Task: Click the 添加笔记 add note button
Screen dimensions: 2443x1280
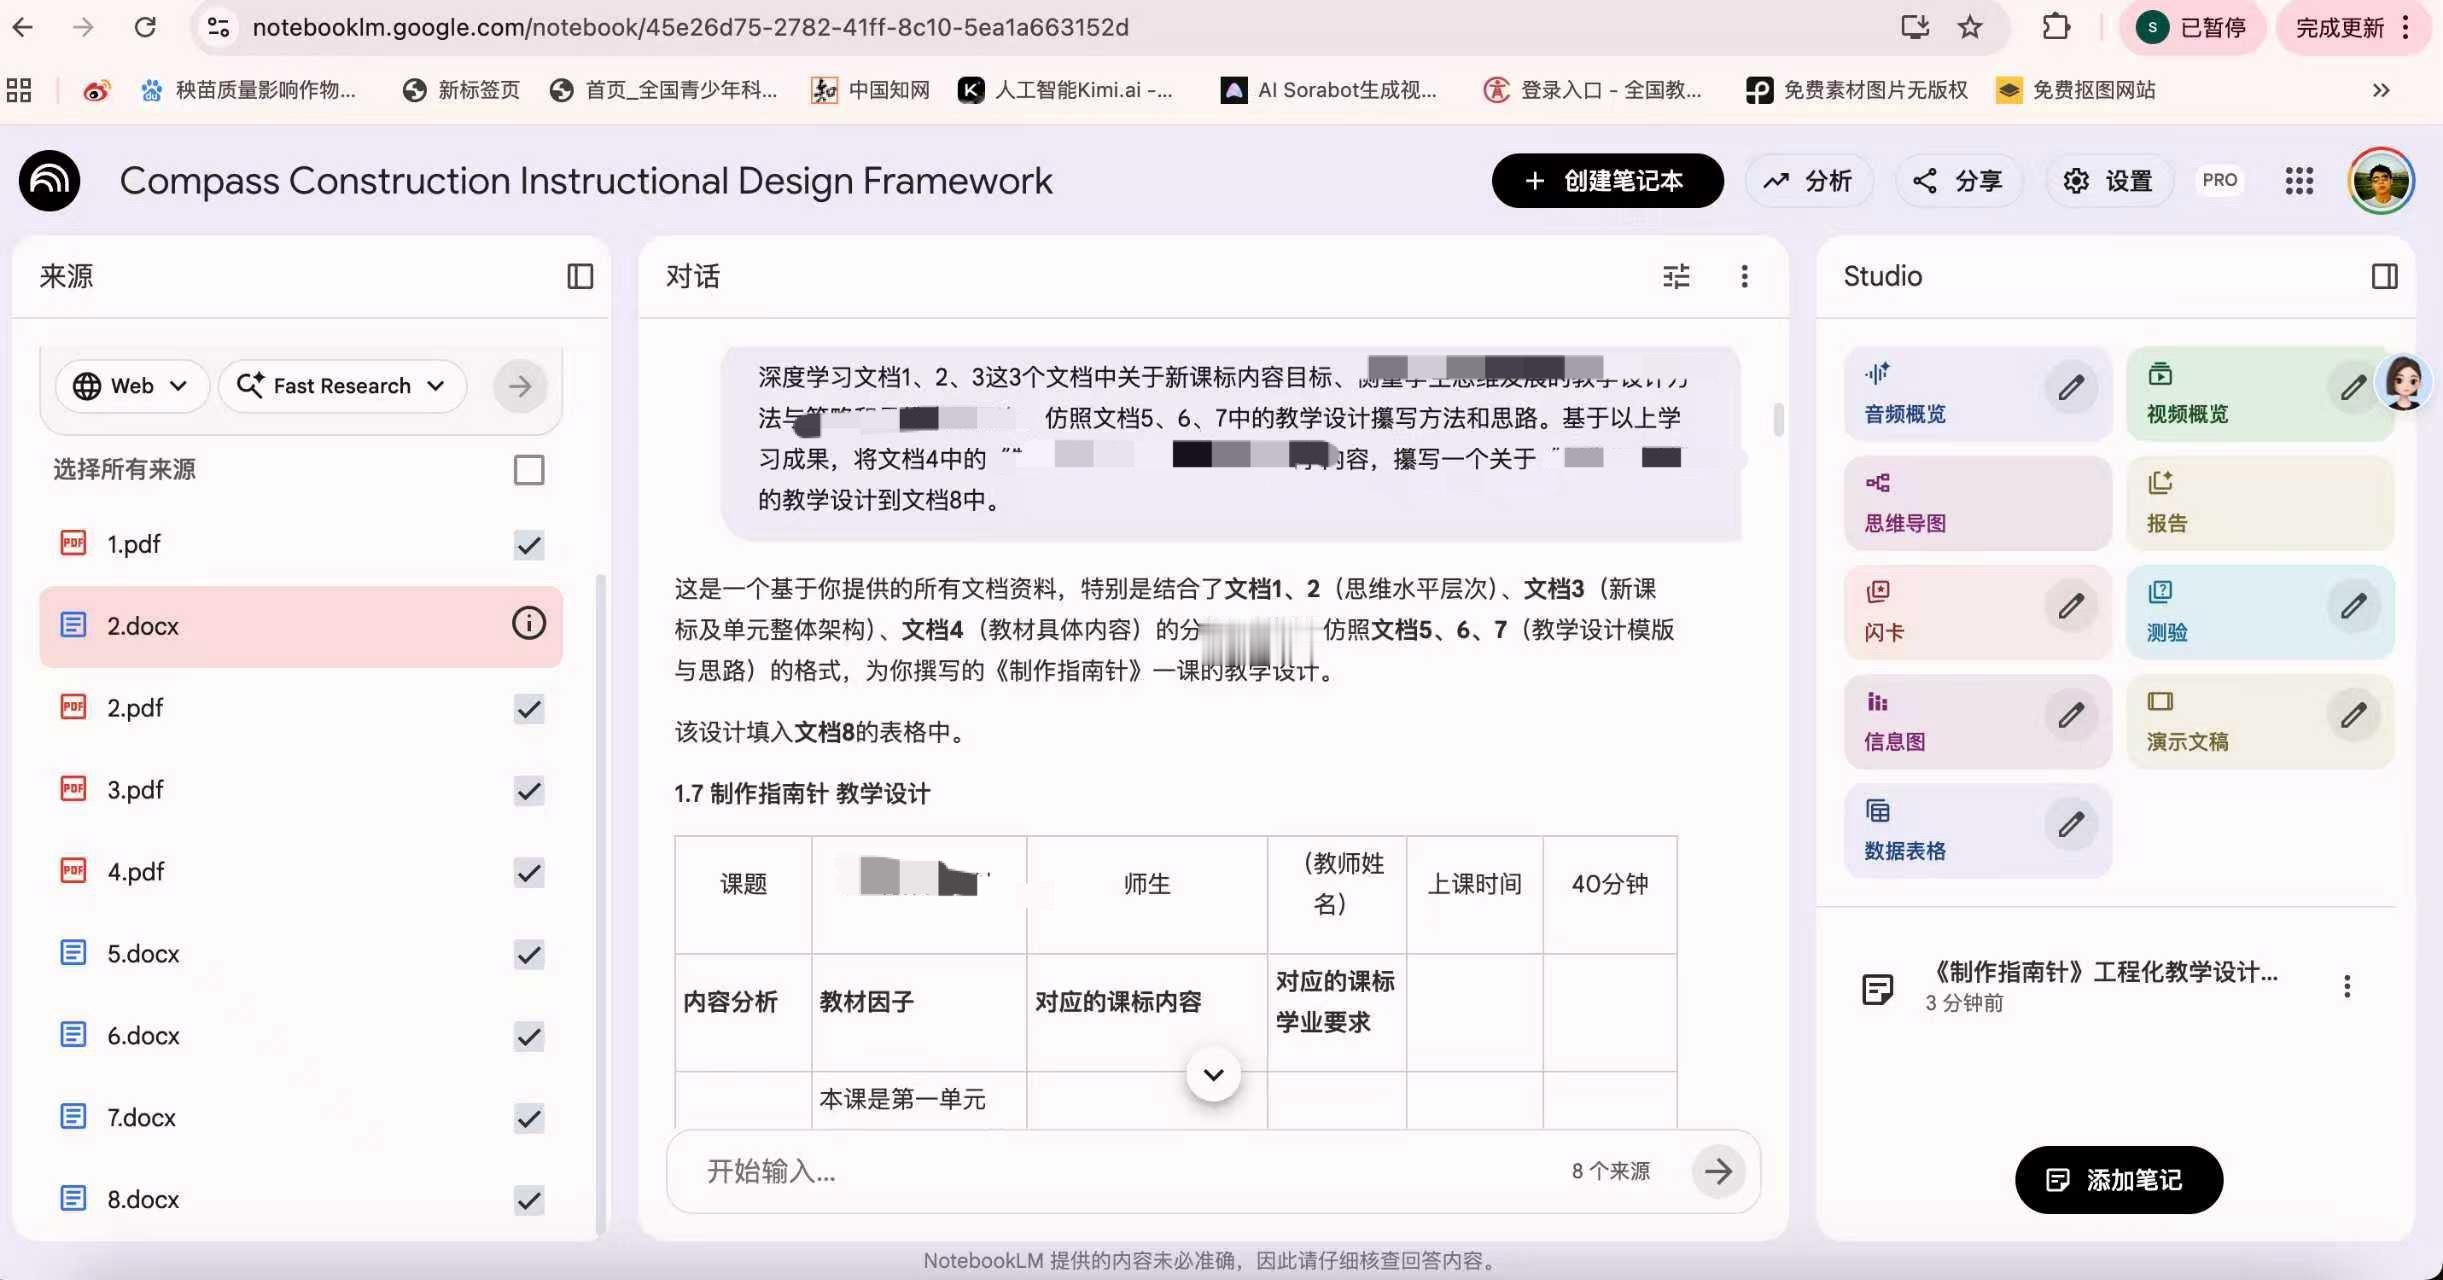Action: point(2118,1180)
